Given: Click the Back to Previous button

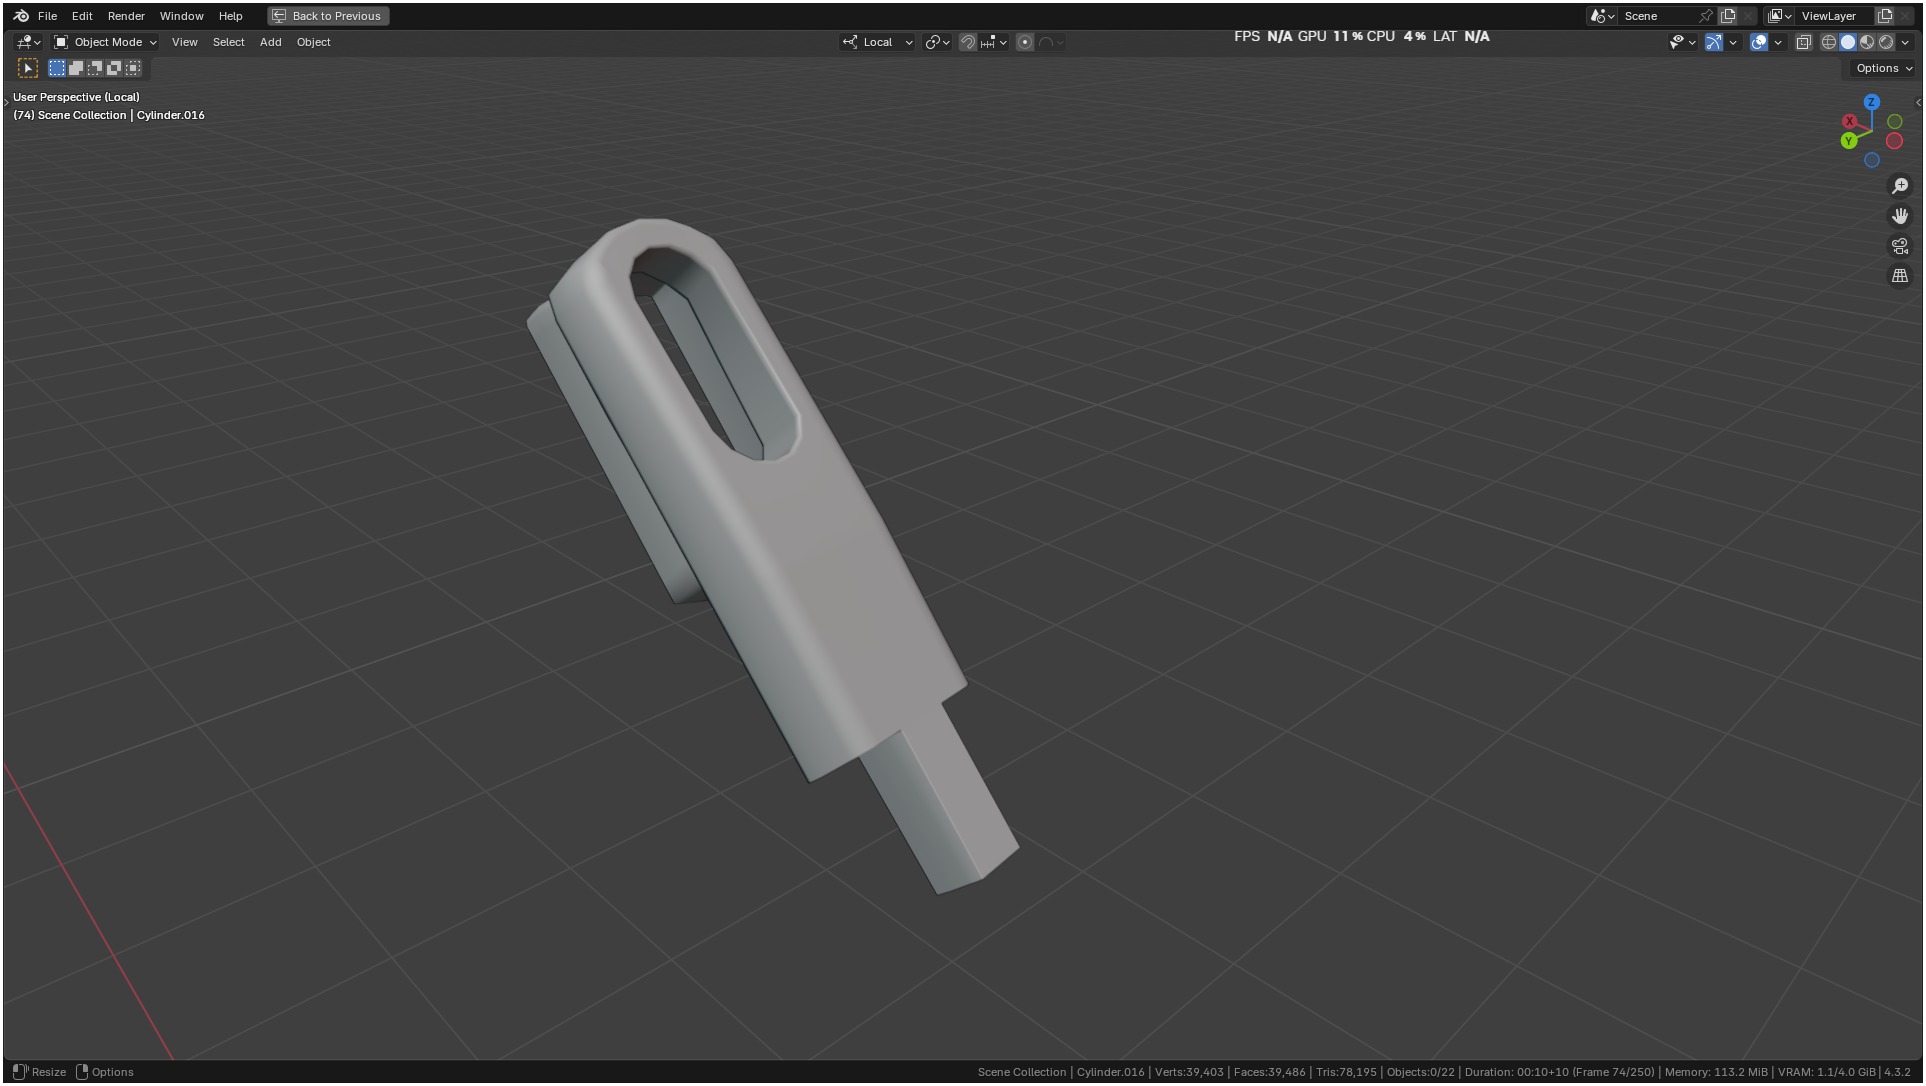Looking at the screenshot, I should pos(328,16).
